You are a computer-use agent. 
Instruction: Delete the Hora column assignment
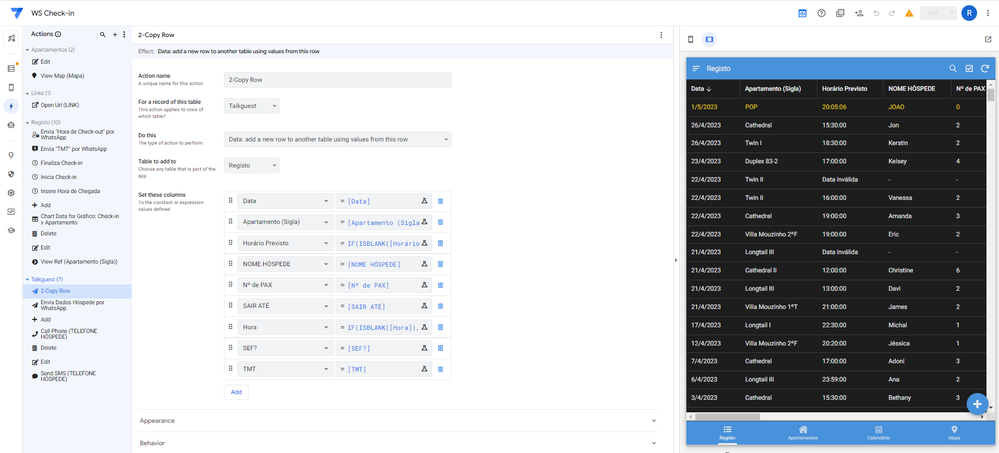coord(440,327)
